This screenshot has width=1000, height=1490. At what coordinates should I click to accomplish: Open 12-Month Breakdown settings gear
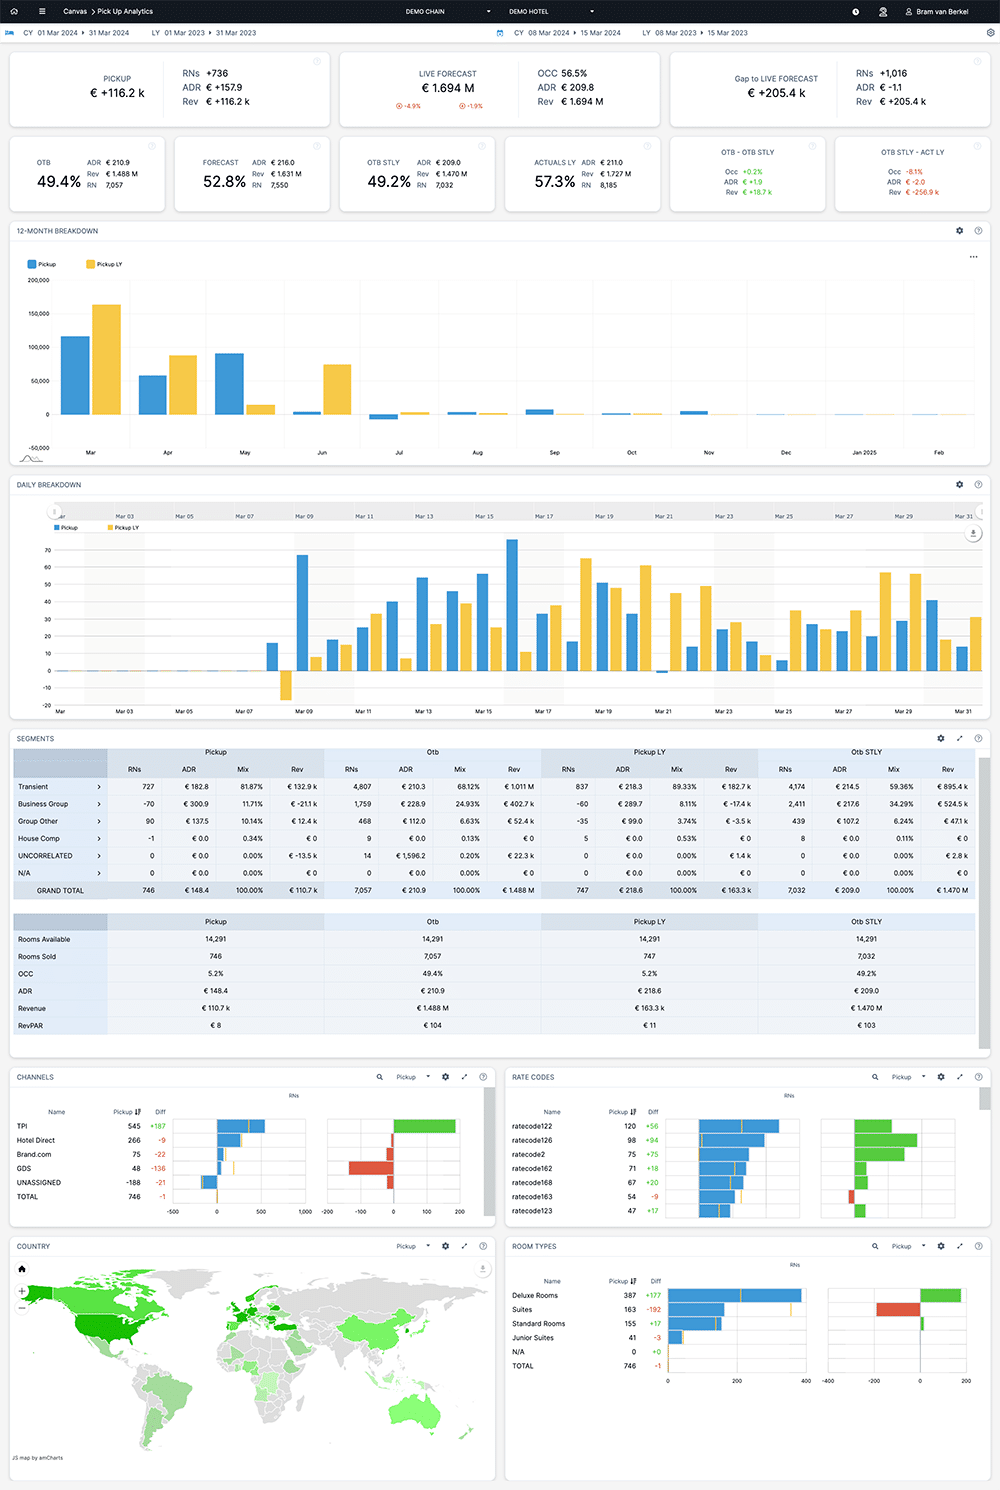[x=959, y=231]
